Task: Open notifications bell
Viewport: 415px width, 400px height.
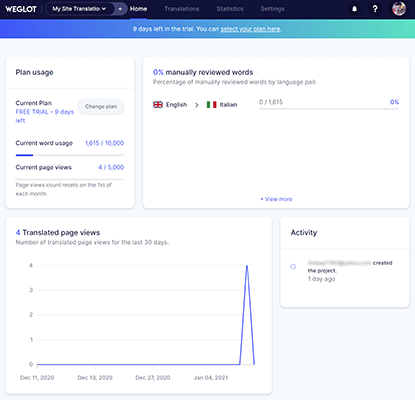Action: click(354, 9)
